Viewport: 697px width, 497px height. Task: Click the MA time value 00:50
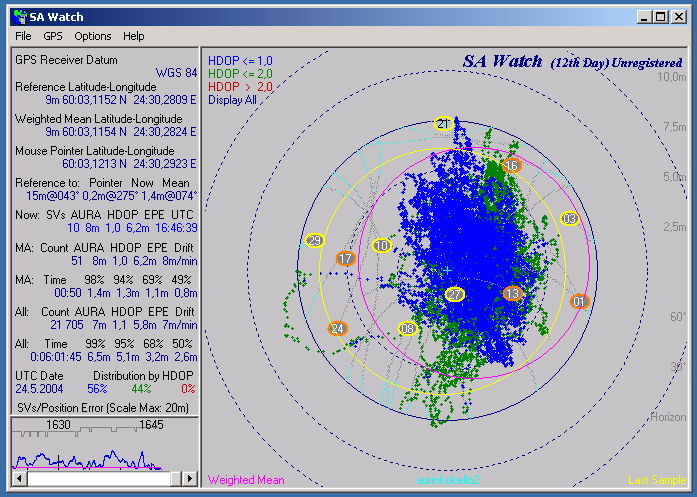[68, 293]
